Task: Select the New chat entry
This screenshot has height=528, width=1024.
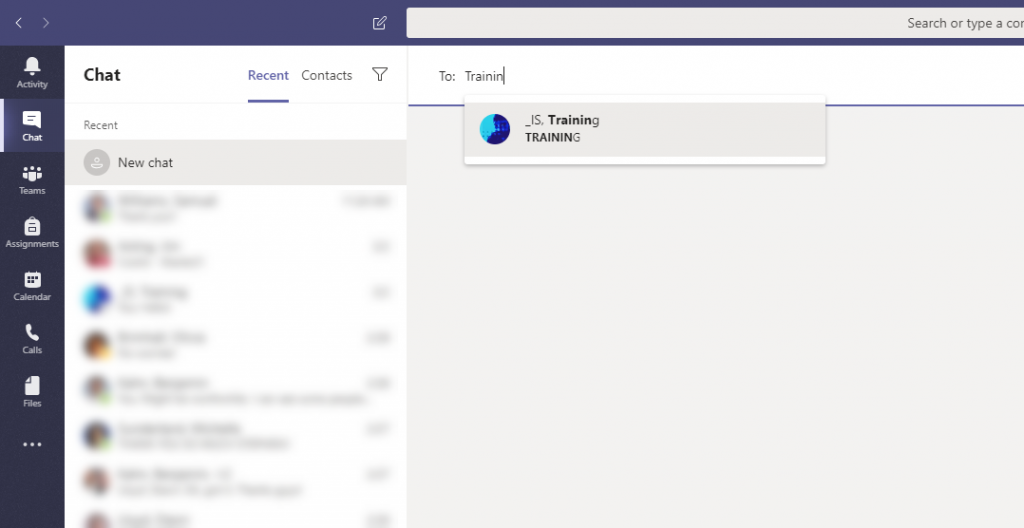Action: [x=236, y=162]
